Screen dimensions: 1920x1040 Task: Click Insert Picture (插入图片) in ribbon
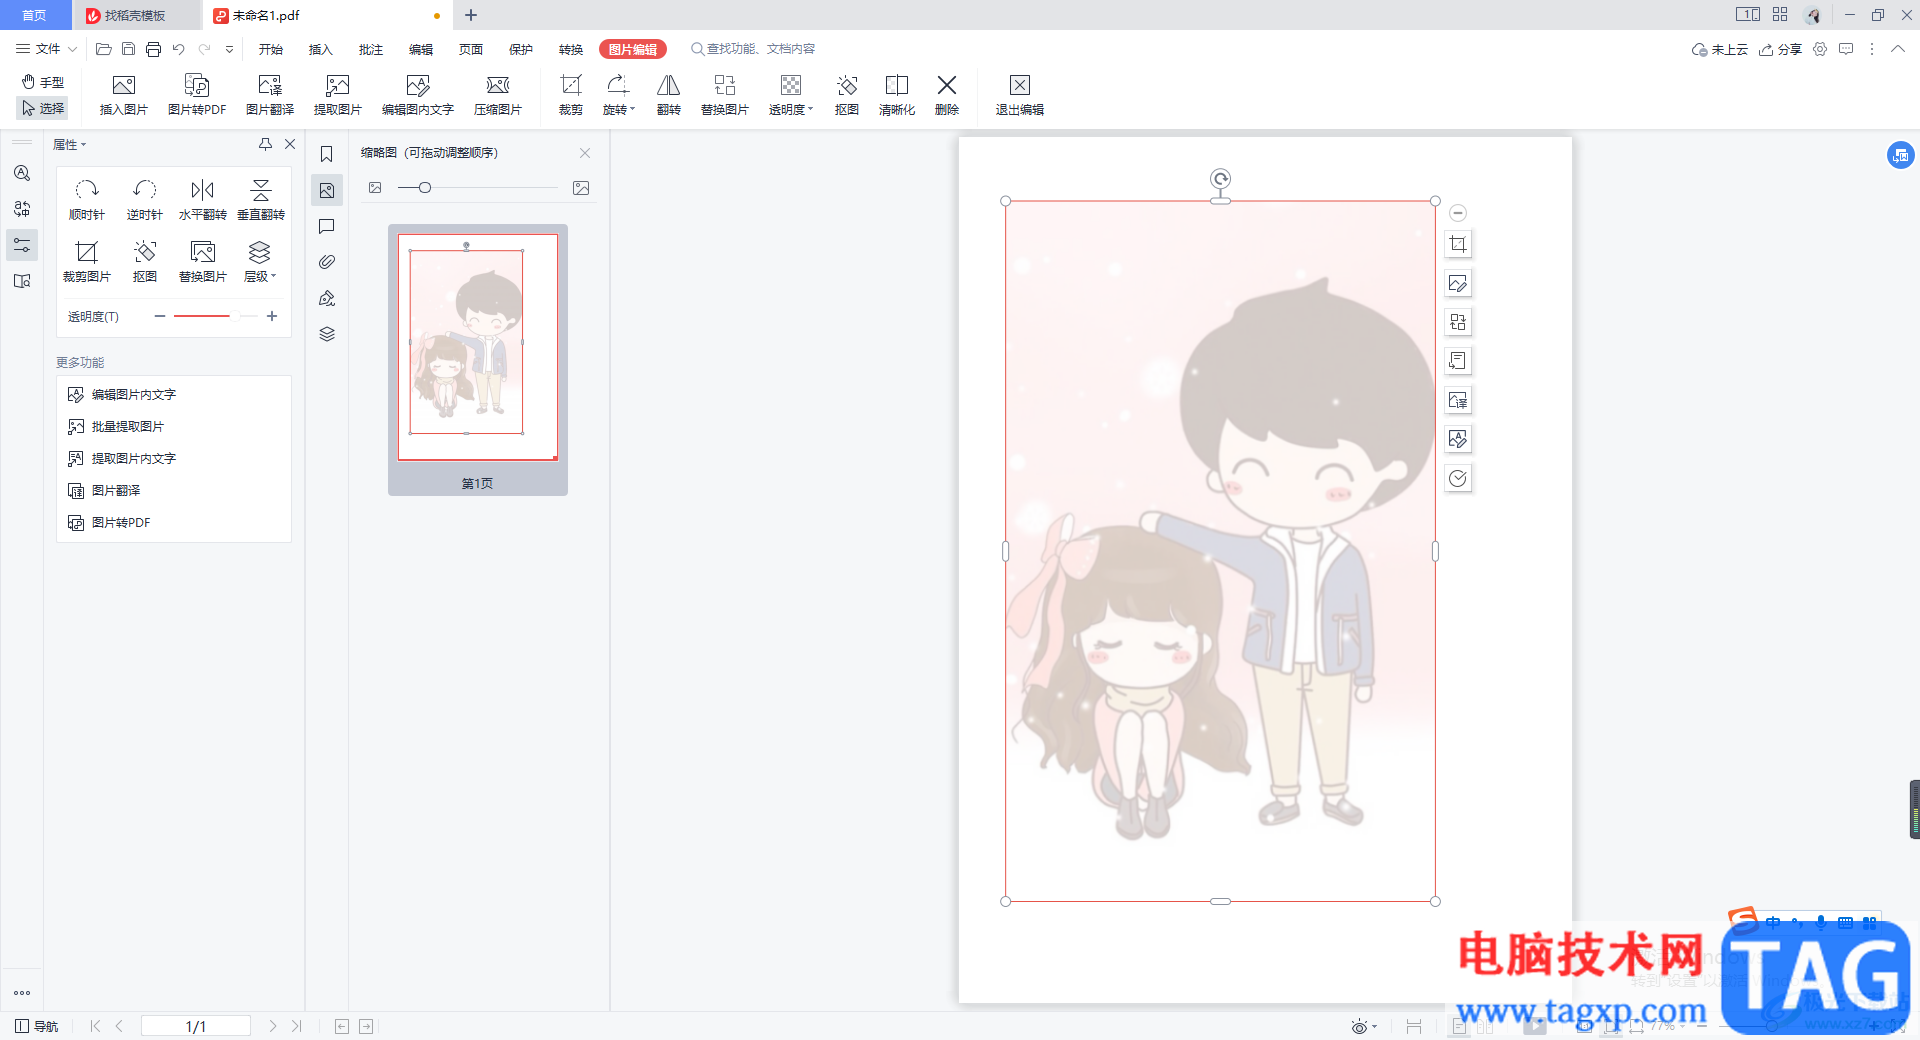click(124, 95)
